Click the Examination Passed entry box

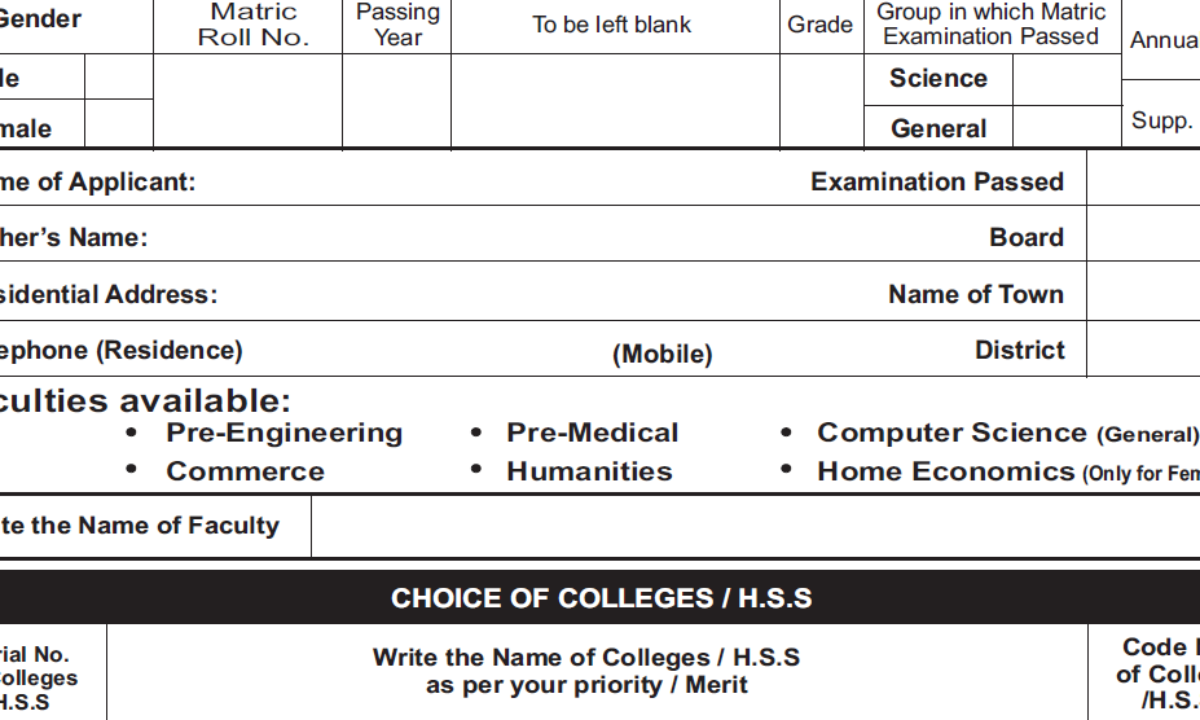[x=1142, y=180]
